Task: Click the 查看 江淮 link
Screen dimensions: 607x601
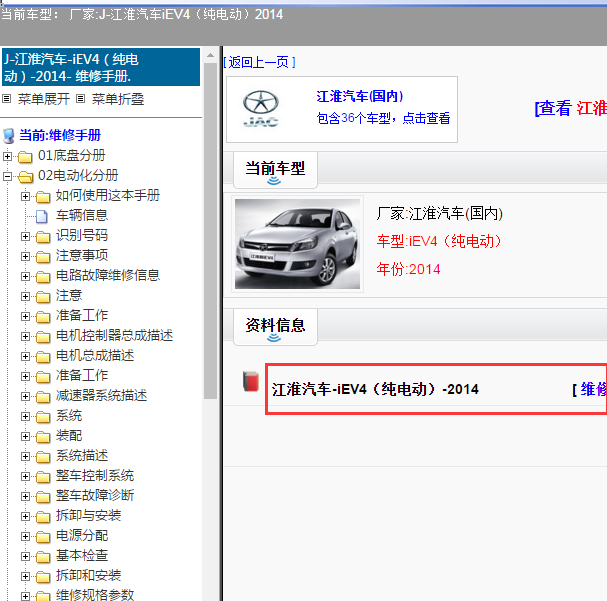Action: 570,108
